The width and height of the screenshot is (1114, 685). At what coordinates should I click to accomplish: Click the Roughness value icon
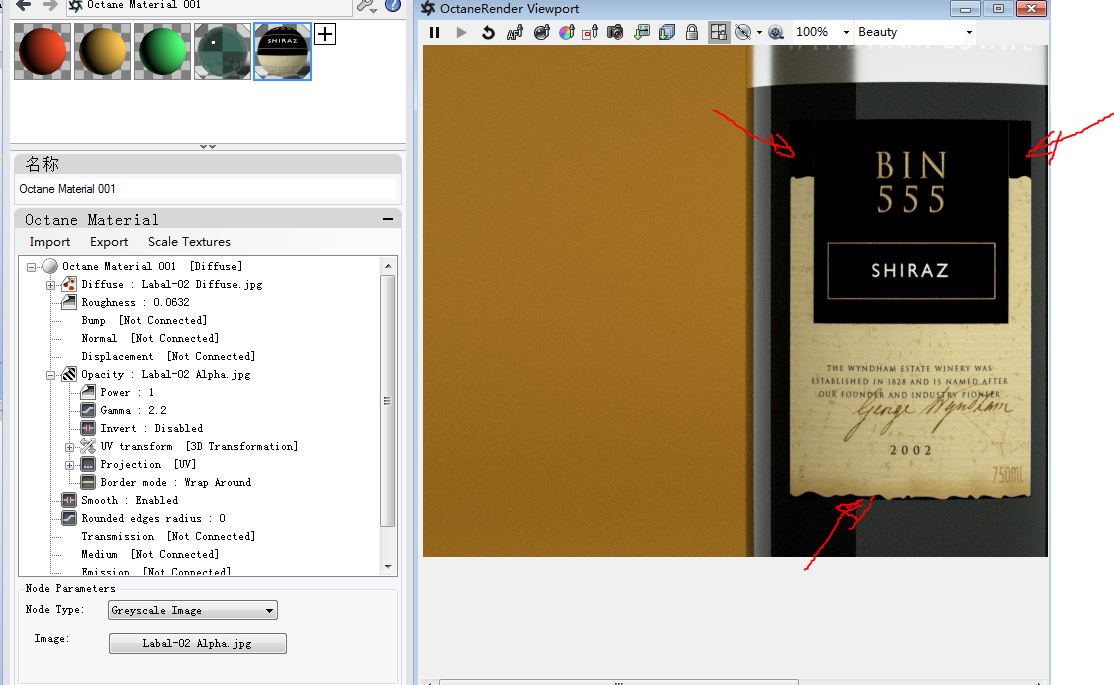[x=69, y=302]
